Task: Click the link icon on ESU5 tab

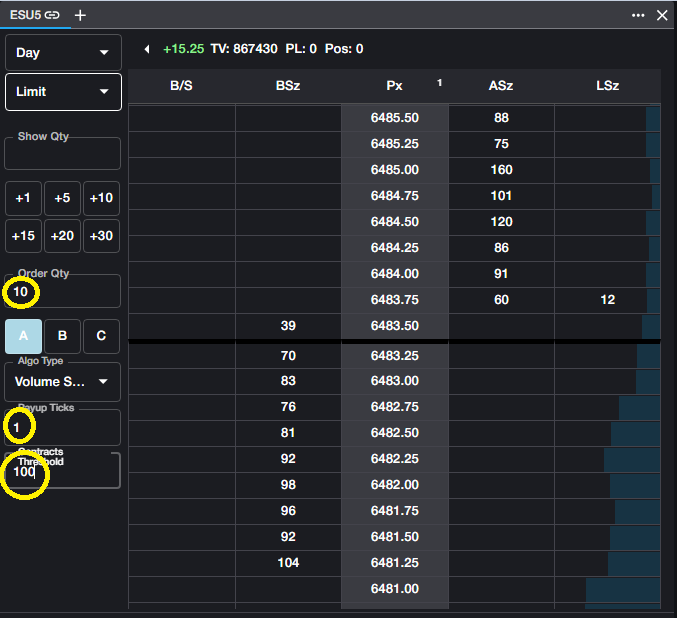Action: coord(52,15)
